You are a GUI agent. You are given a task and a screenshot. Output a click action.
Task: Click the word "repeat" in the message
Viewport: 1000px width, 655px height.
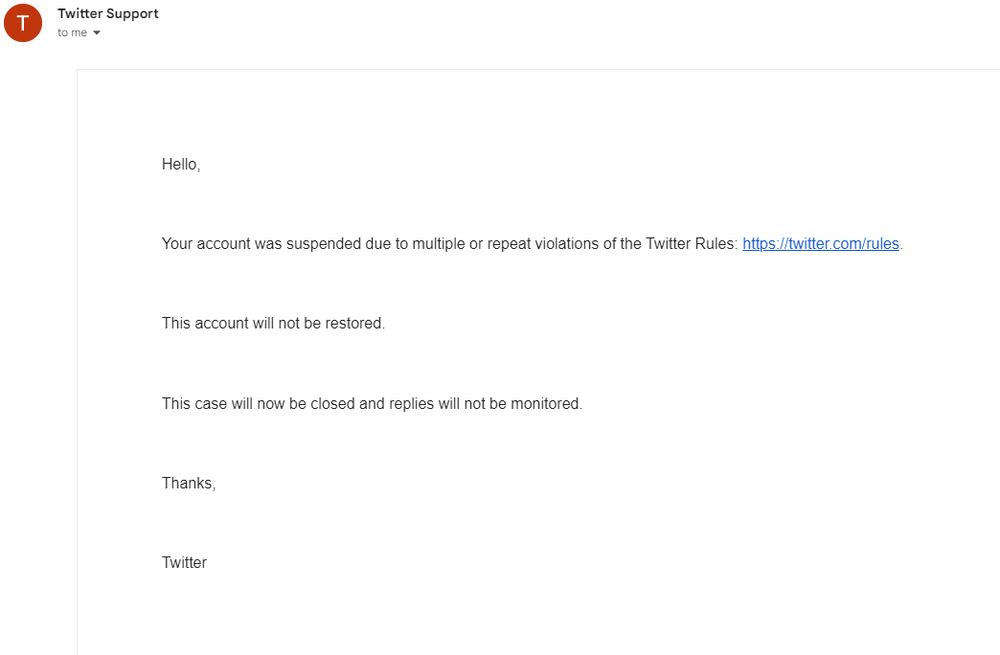click(x=510, y=244)
